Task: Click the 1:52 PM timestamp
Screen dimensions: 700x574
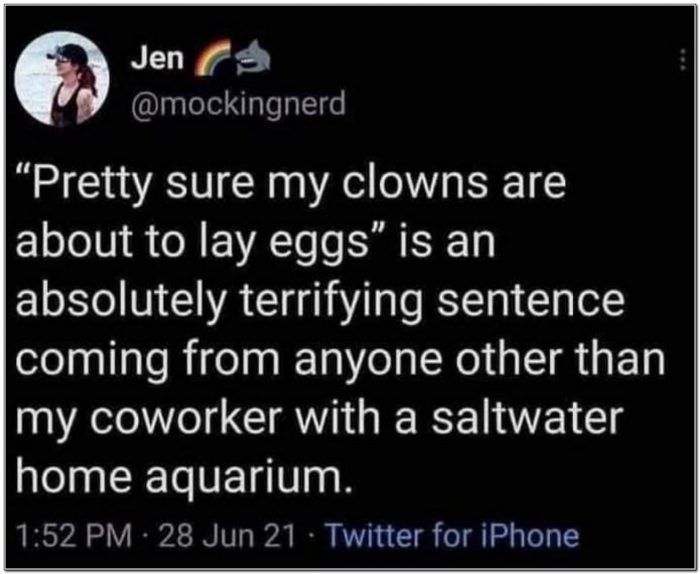Action: coord(73,535)
